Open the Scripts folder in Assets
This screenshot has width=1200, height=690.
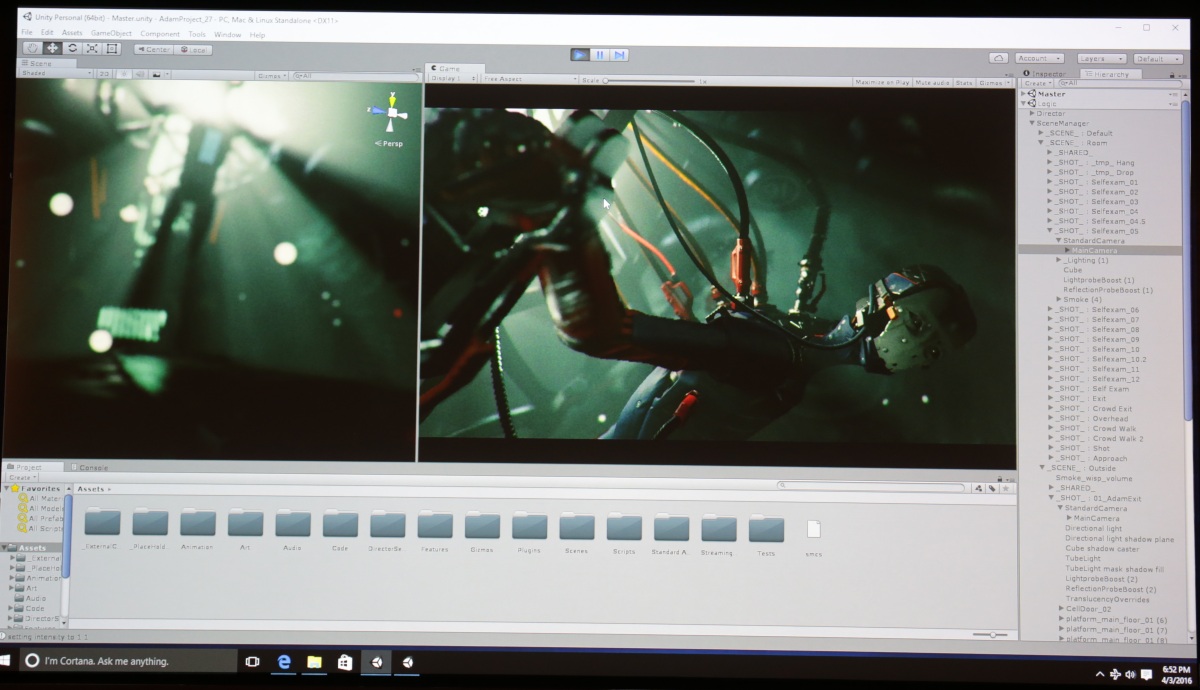624,528
